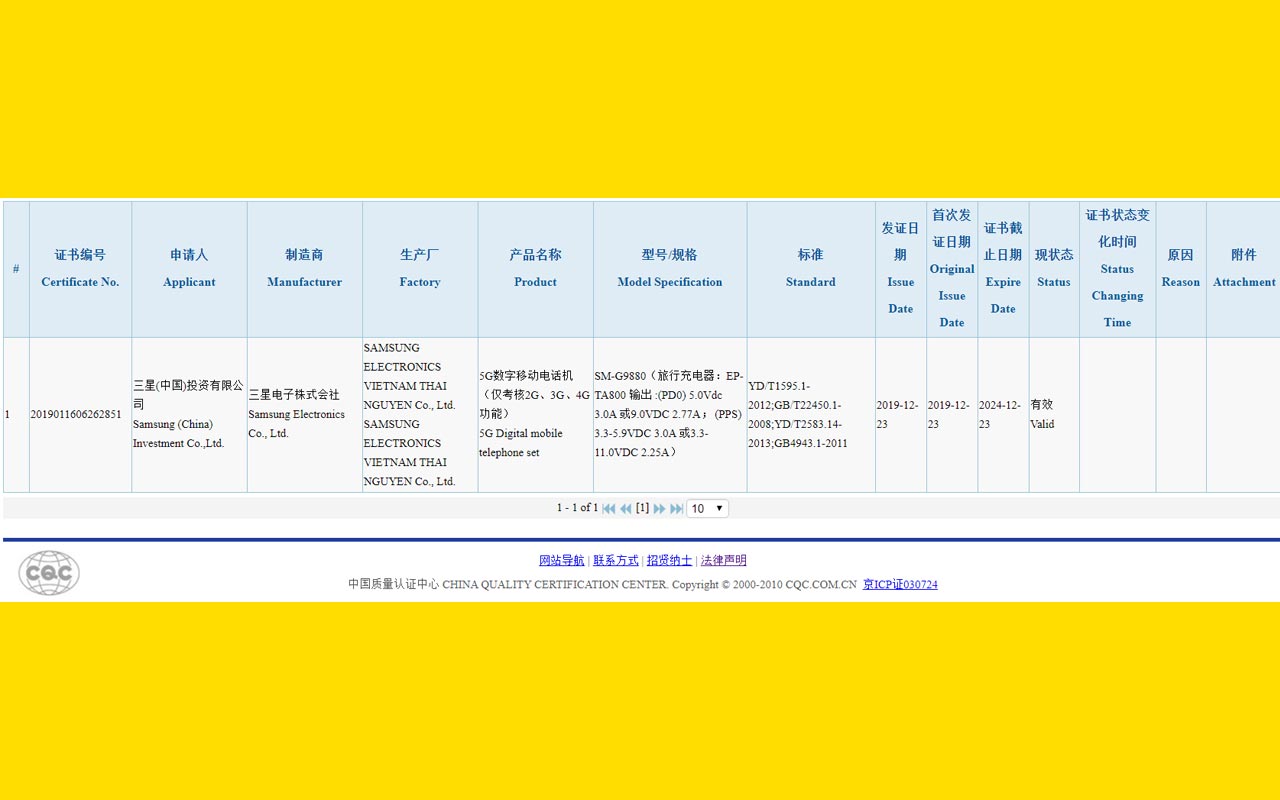Image resolution: width=1280 pixels, height=800 pixels.
Task: Click the CQC logo
Action: pos(48,573)
